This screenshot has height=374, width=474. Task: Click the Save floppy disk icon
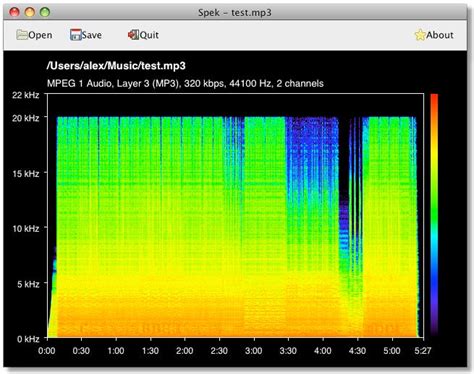click(x=76, y=35)
